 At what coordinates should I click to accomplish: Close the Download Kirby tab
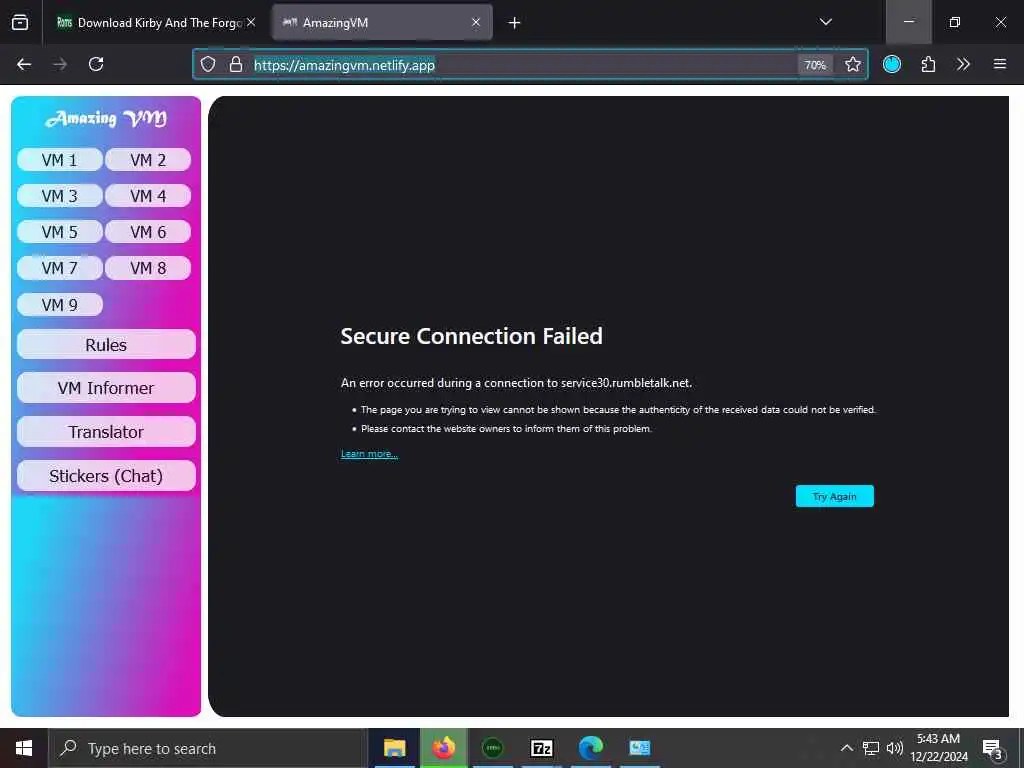pos(251,22)
